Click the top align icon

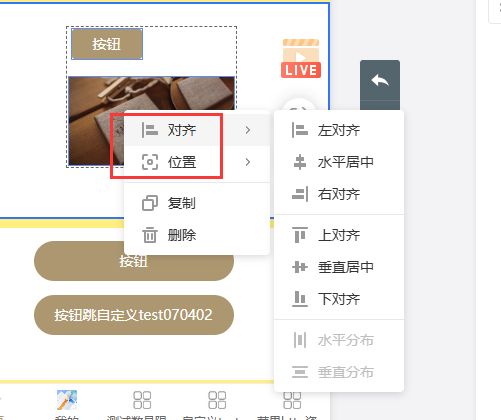299,235
